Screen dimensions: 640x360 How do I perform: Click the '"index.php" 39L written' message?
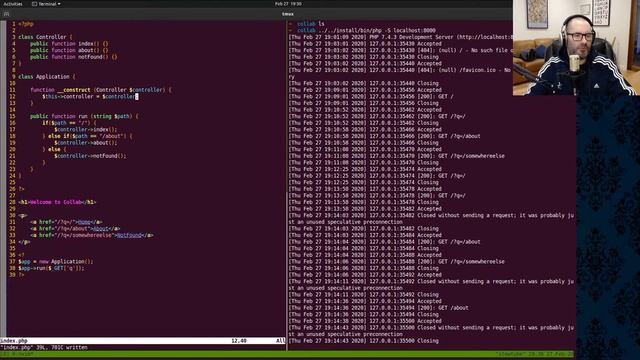pos(44,347)
